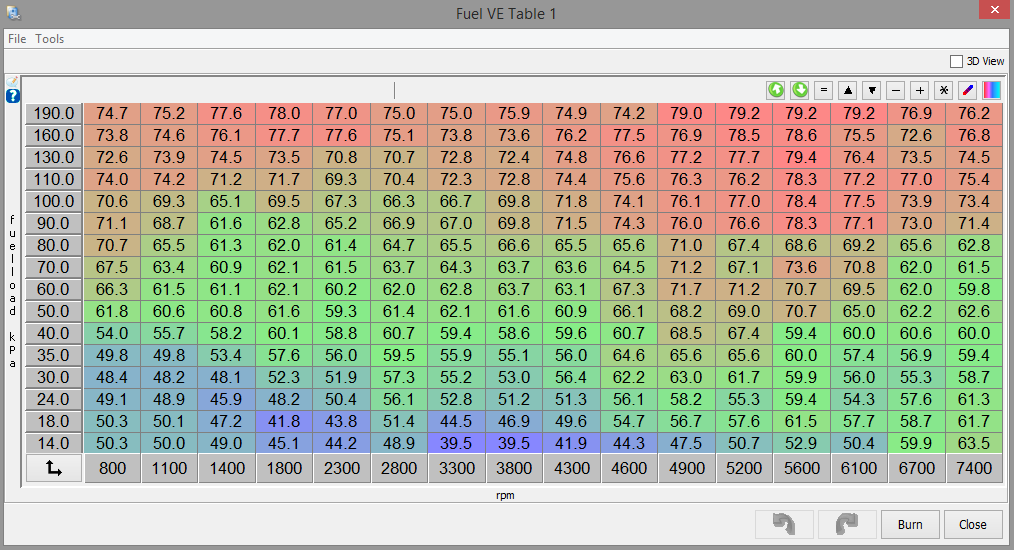The height and width of the screenshot is (550, 1014).
Task: Click the redo curved-arrow button
Action: 847,524
